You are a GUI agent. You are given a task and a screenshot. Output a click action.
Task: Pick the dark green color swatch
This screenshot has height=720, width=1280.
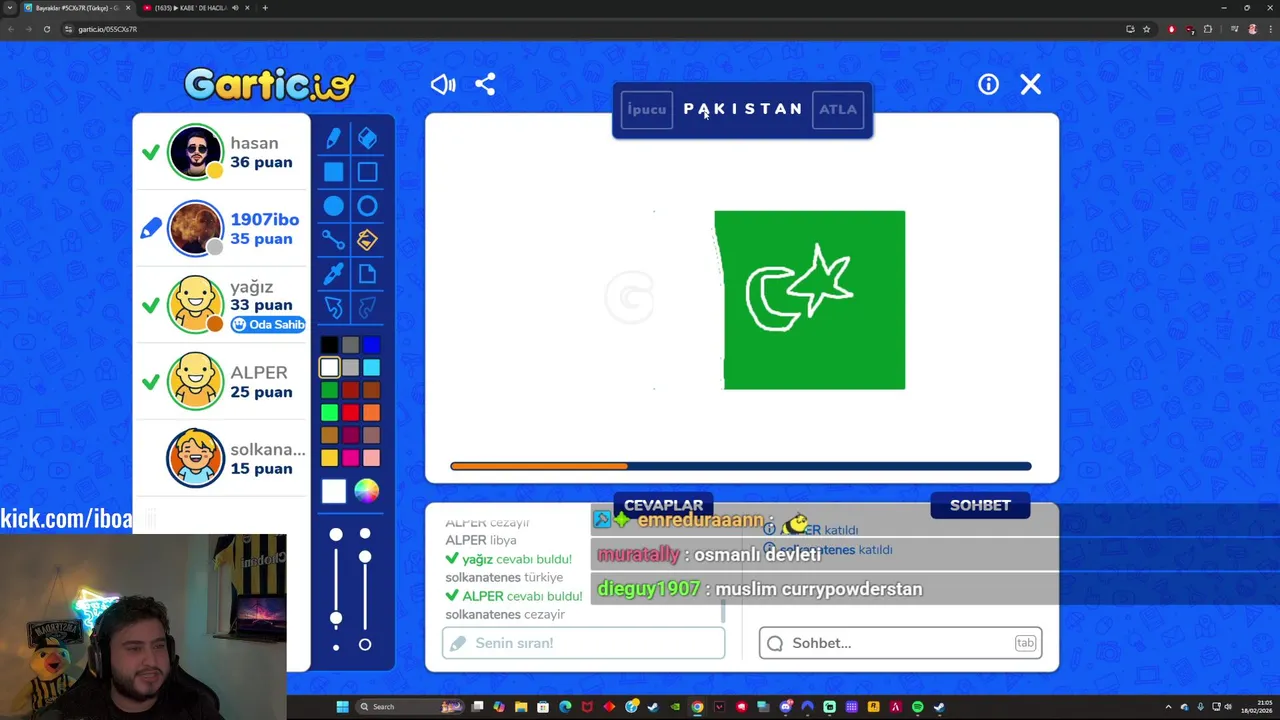click(329, 390)
